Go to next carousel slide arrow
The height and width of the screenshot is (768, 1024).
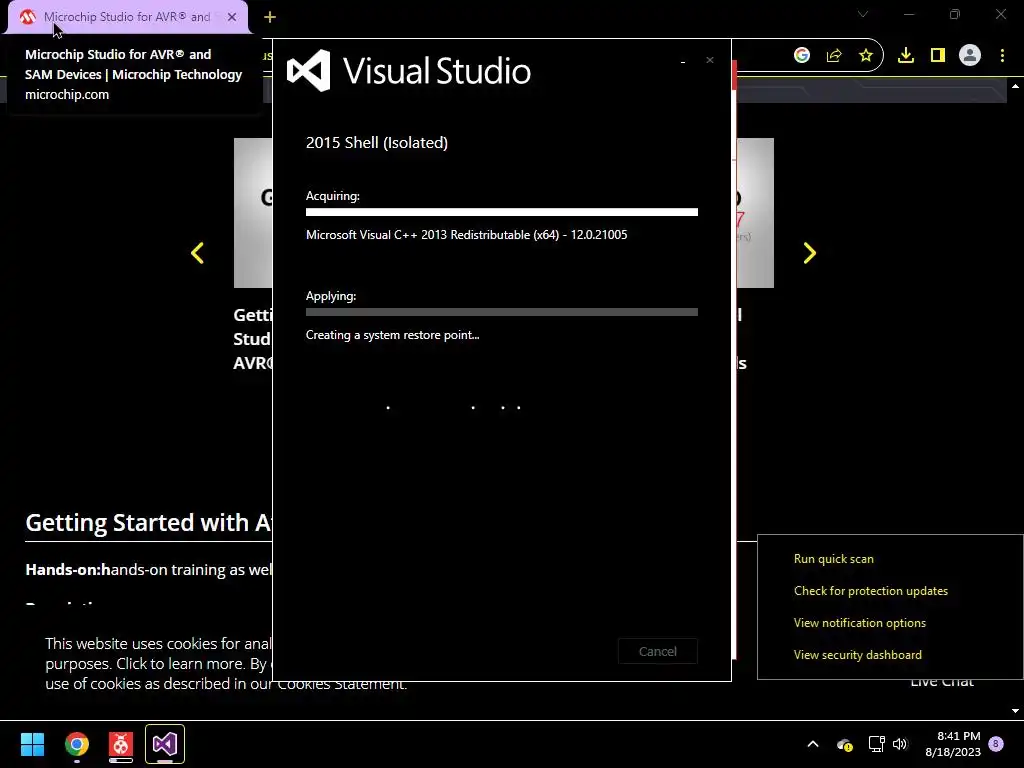810,253
